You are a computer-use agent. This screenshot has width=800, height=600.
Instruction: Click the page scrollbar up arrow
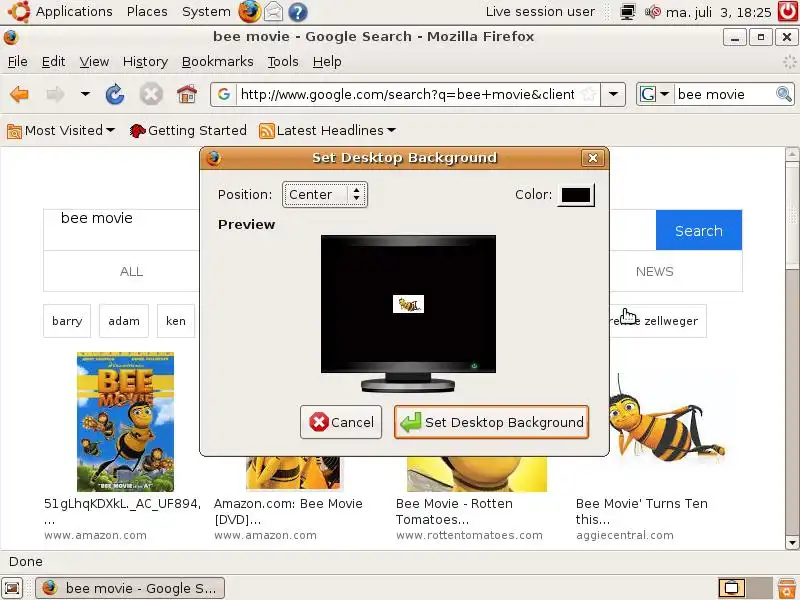pos(792,154)
